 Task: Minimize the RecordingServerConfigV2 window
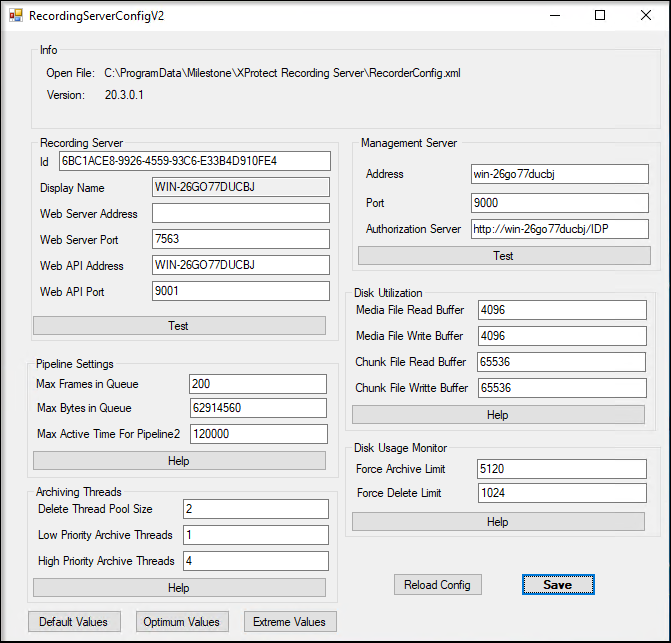click(x=555, y=16)
